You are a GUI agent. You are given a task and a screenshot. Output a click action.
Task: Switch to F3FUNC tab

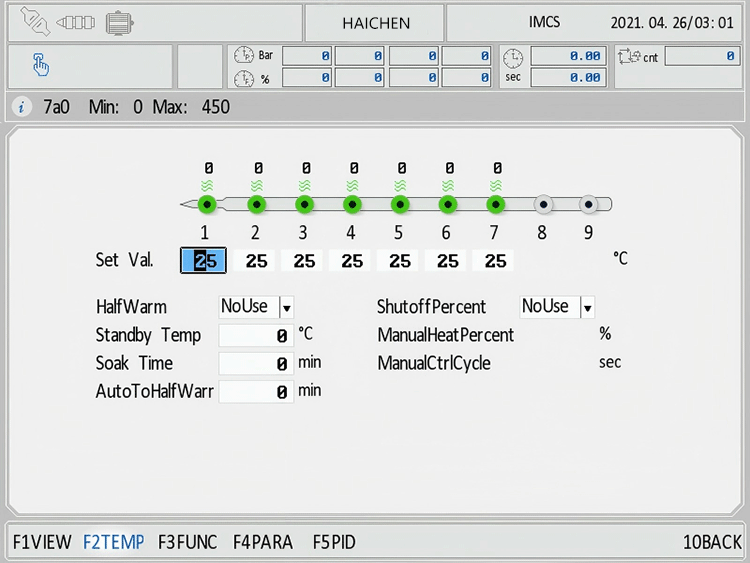pyautogui.click(x=188, y=542)
